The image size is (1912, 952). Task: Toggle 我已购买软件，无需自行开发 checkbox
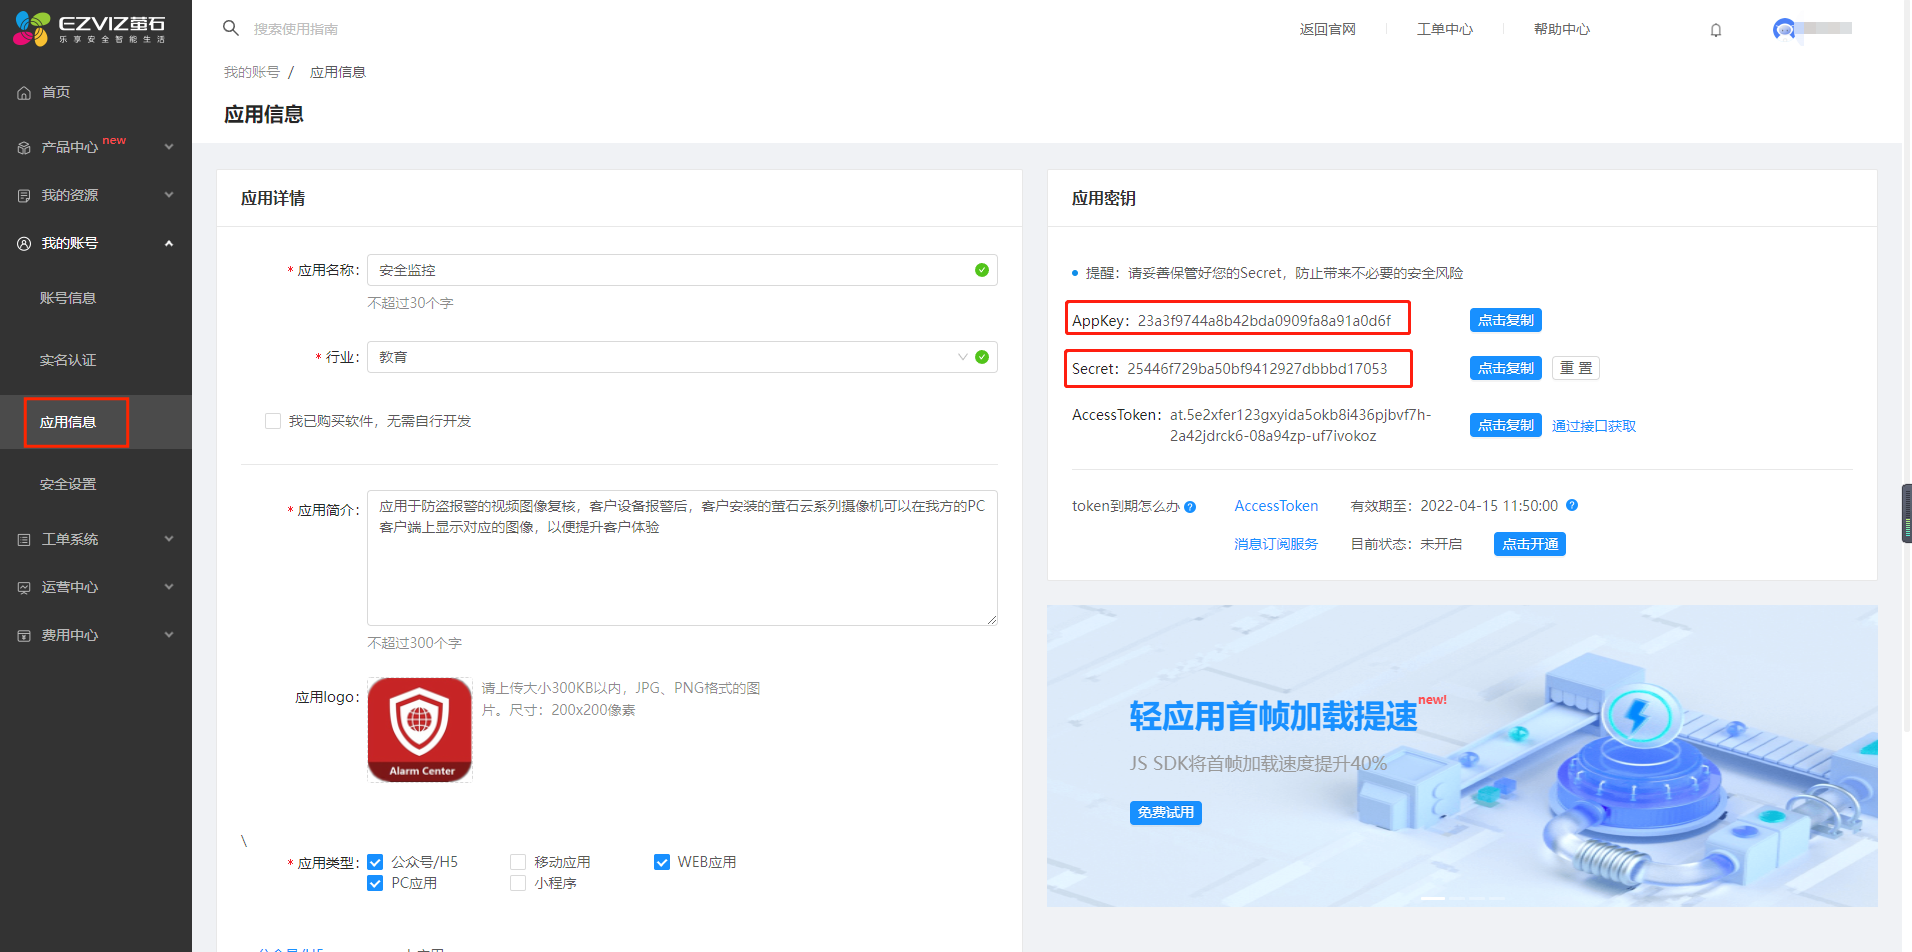point(273,421)
